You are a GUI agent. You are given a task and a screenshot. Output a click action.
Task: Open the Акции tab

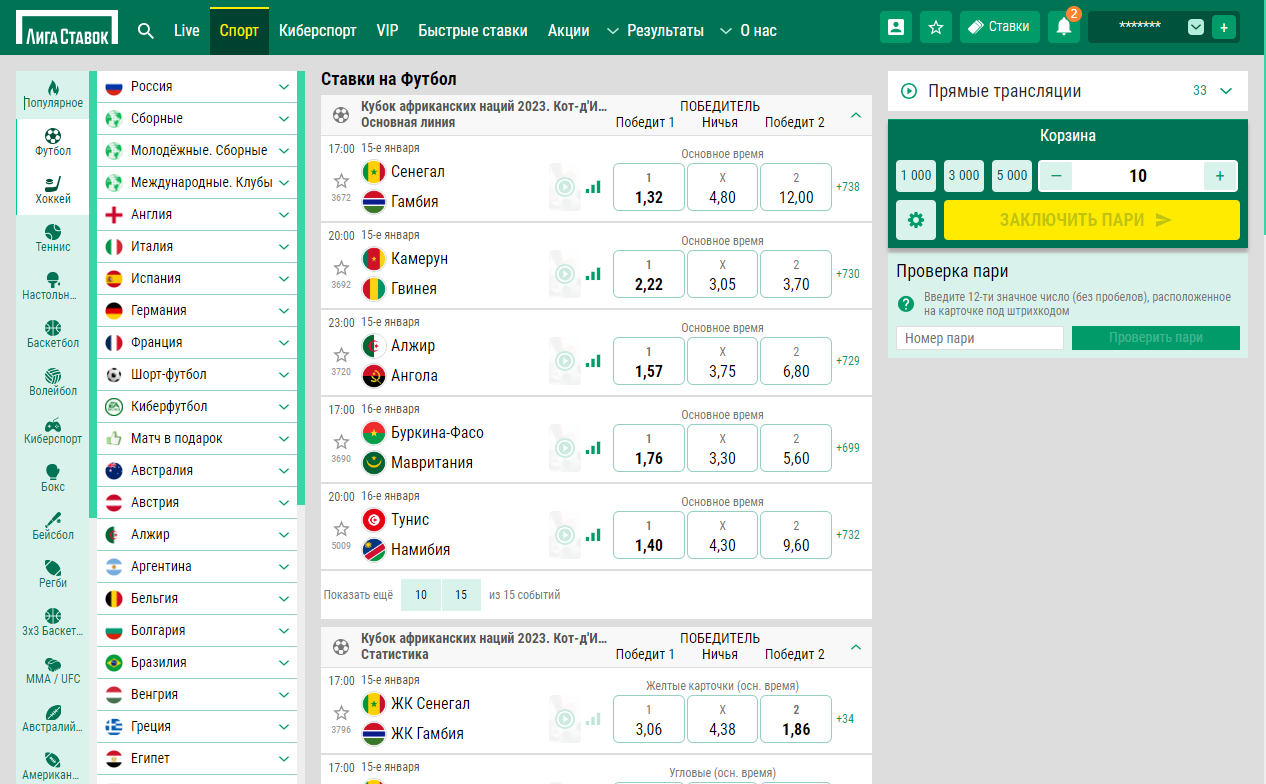(x=569, y=30)
